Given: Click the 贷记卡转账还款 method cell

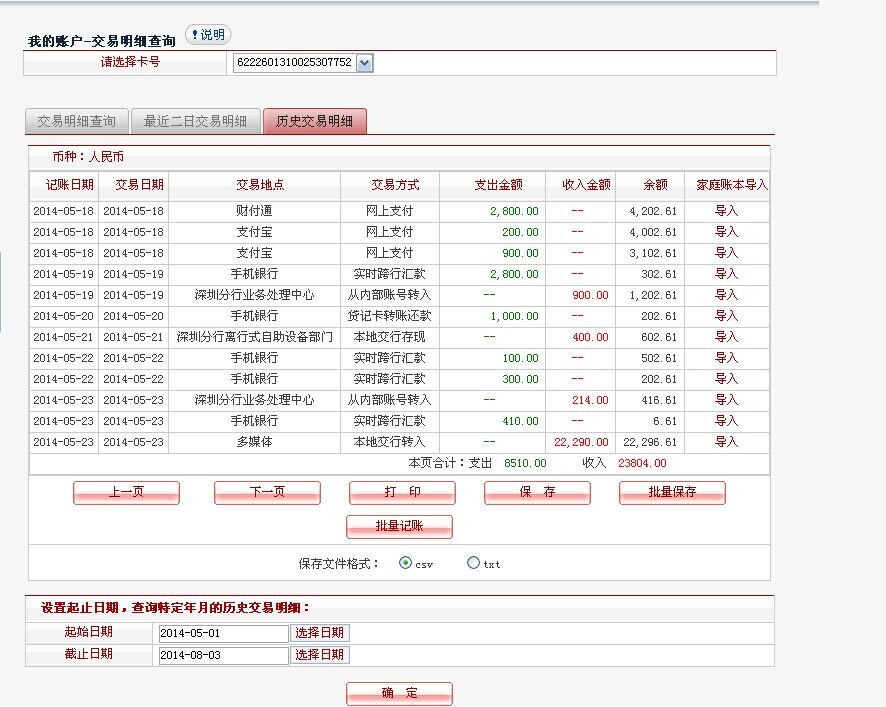Looking at the screenshot, I should click(389, 315).
